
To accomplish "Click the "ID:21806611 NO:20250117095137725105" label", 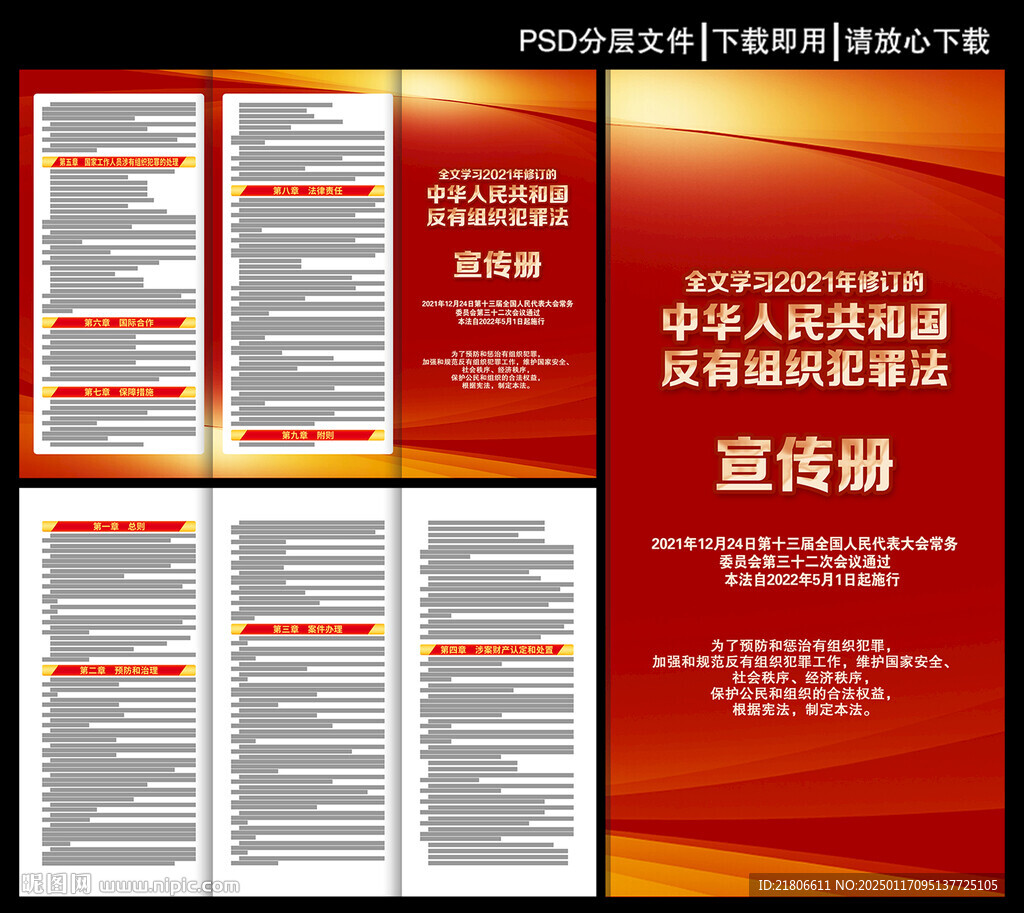I will [x=878, y=885].
